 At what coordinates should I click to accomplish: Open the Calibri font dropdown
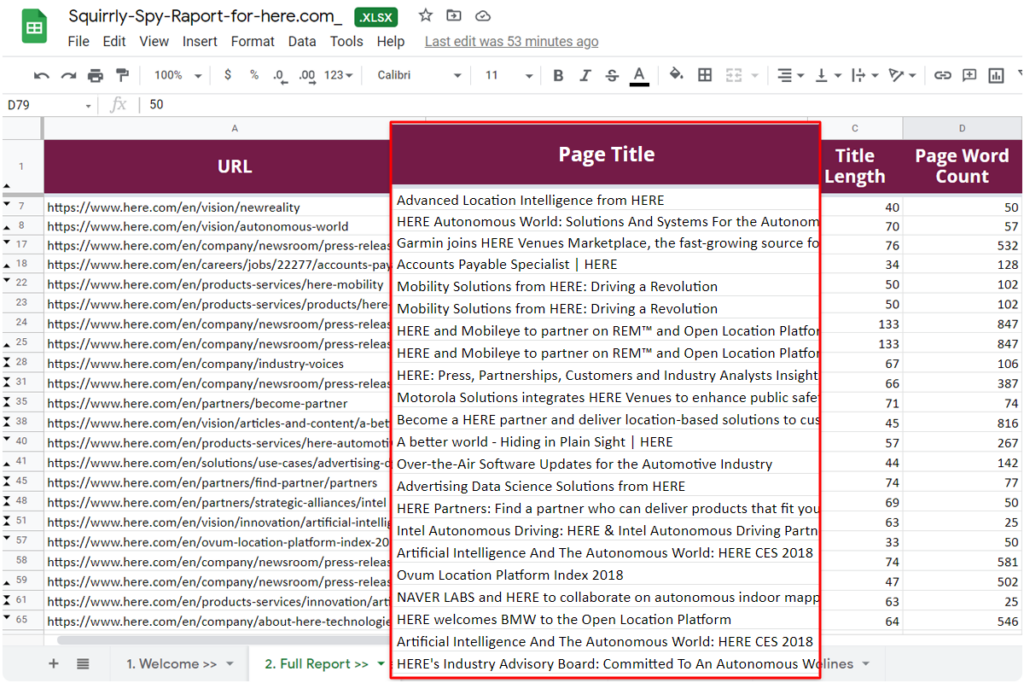tap(419, 76)
